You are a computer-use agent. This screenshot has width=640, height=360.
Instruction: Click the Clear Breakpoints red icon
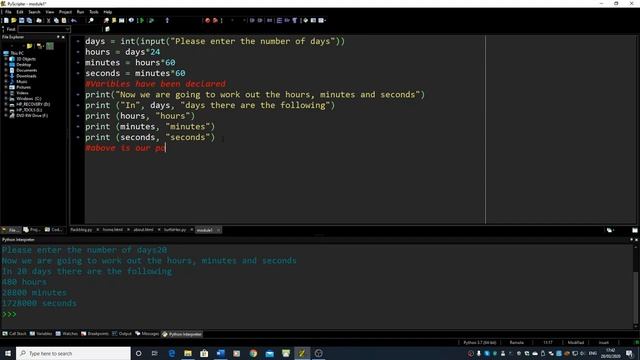tap(215, 20)
